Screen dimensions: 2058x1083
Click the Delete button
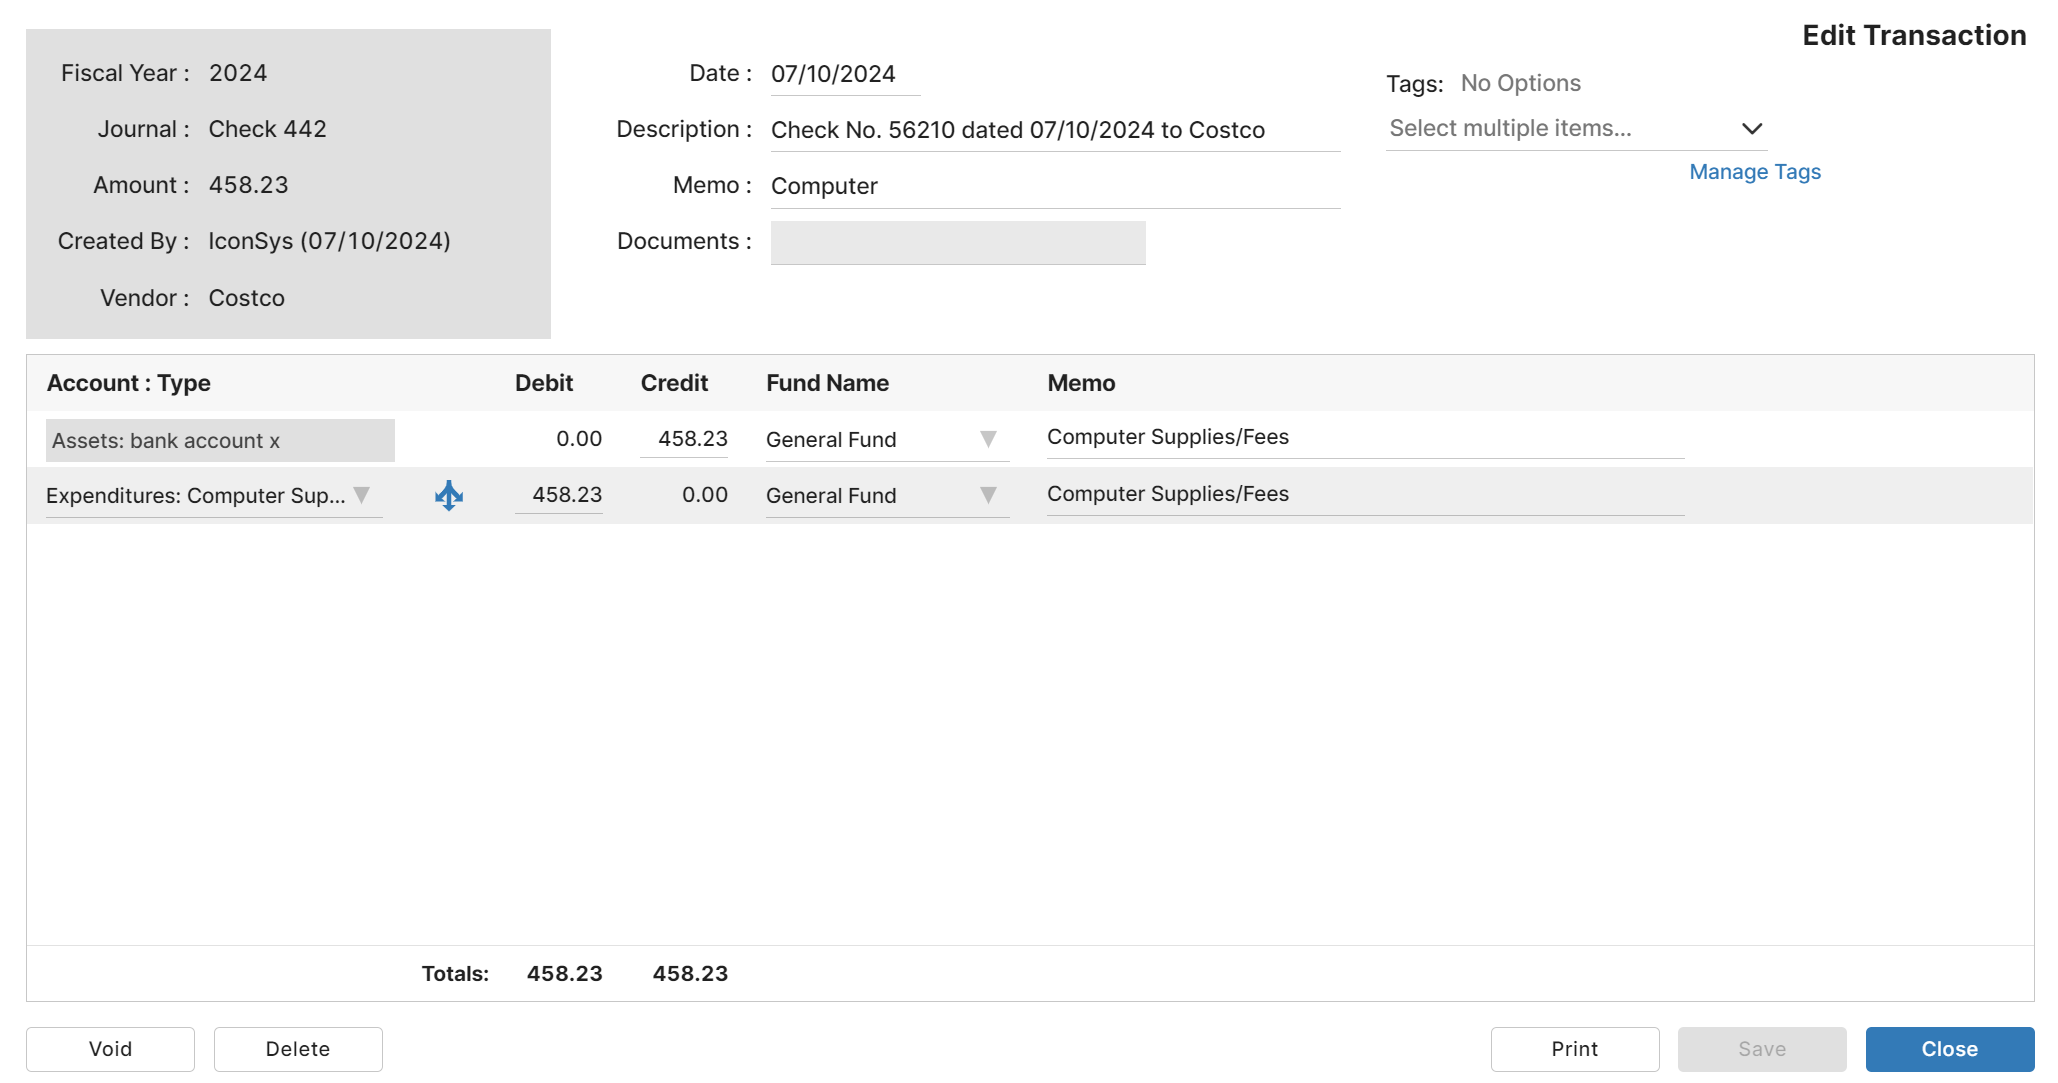[298, 1049]
